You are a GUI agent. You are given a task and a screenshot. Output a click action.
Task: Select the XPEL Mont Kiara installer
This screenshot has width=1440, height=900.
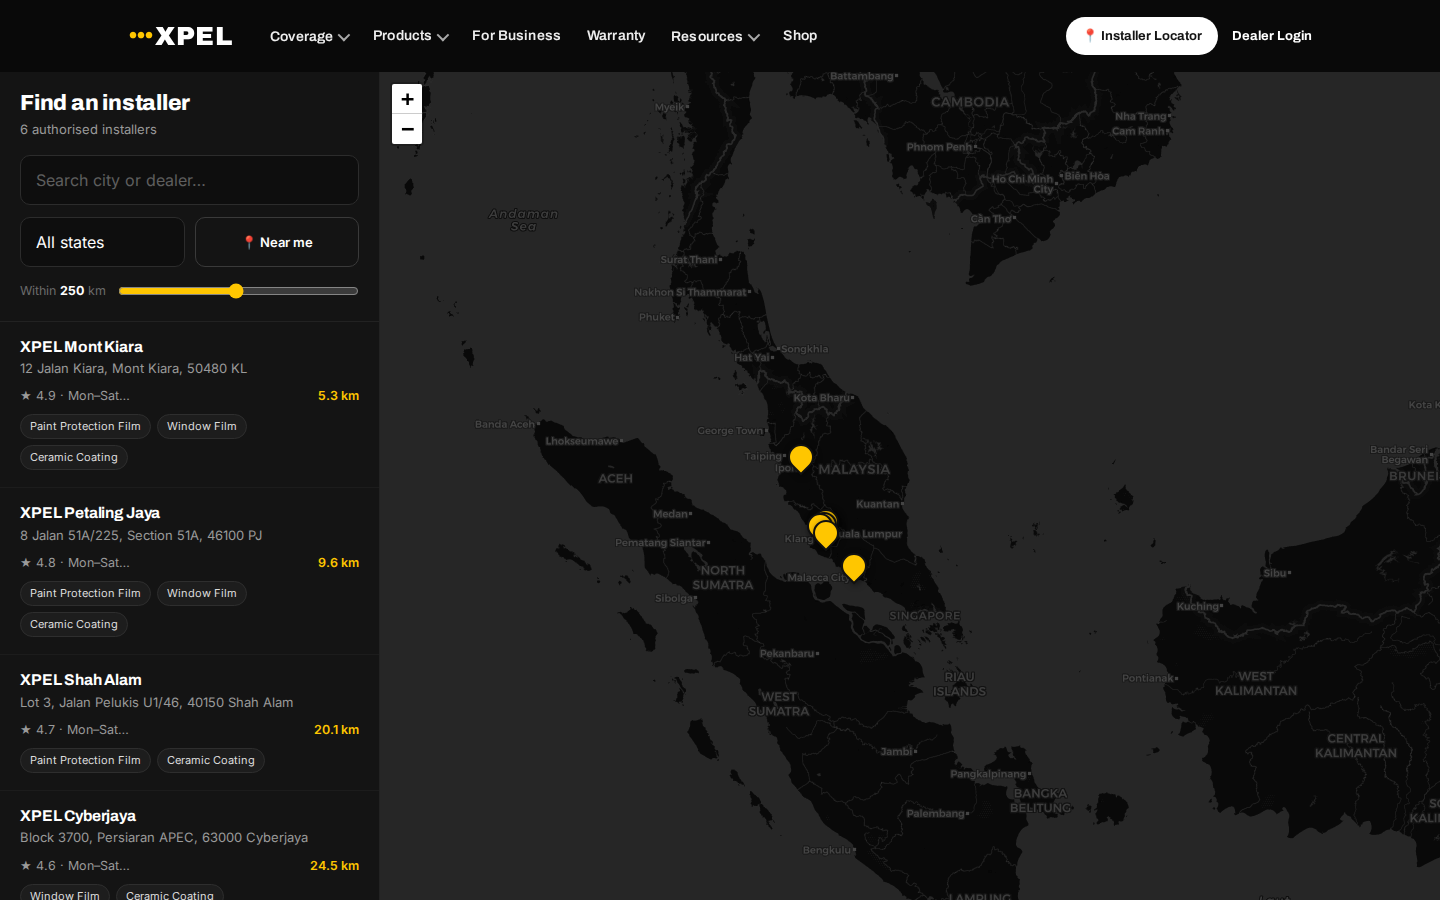coord(189,404)
